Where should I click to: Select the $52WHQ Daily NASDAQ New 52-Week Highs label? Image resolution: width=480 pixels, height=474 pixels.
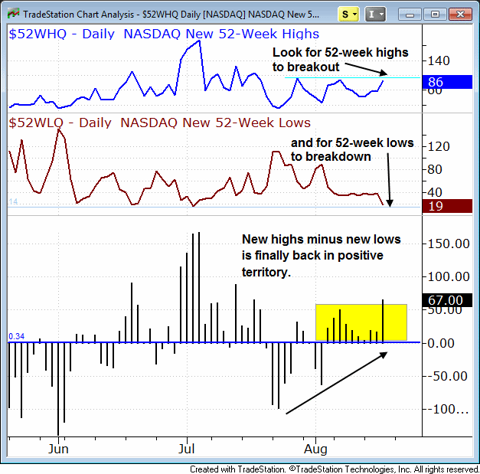coord(164,34)
